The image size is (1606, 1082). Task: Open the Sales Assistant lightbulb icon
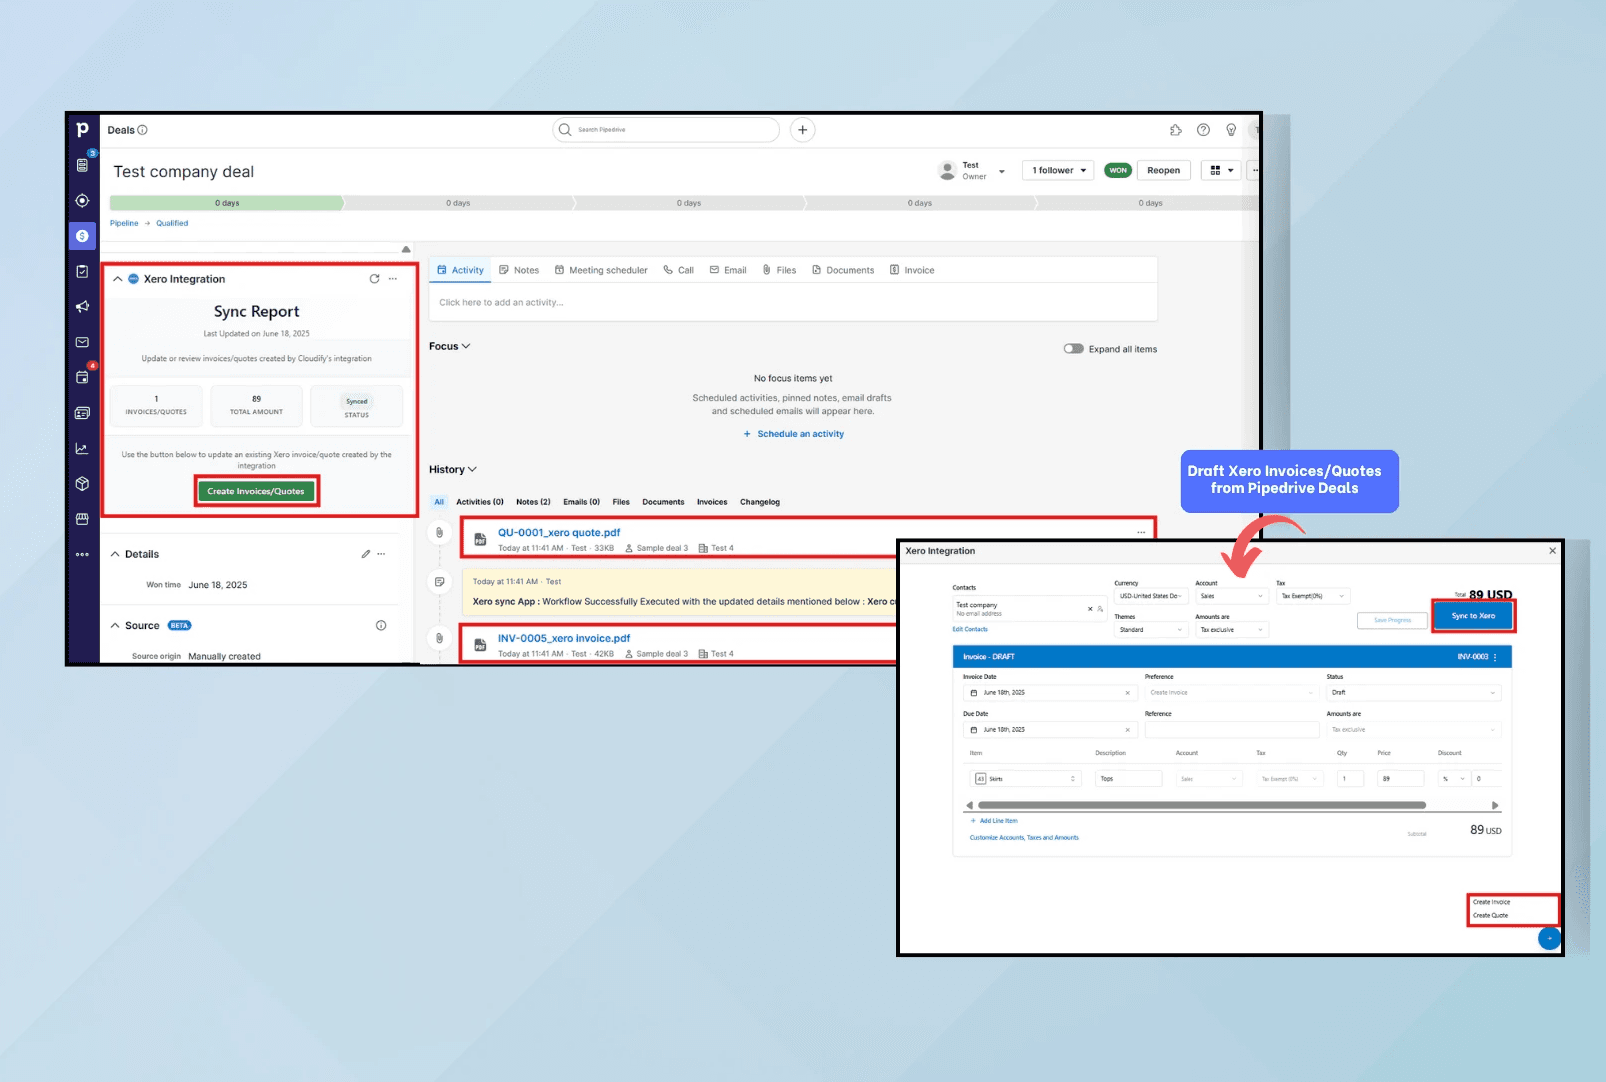tap(1231, 130)
